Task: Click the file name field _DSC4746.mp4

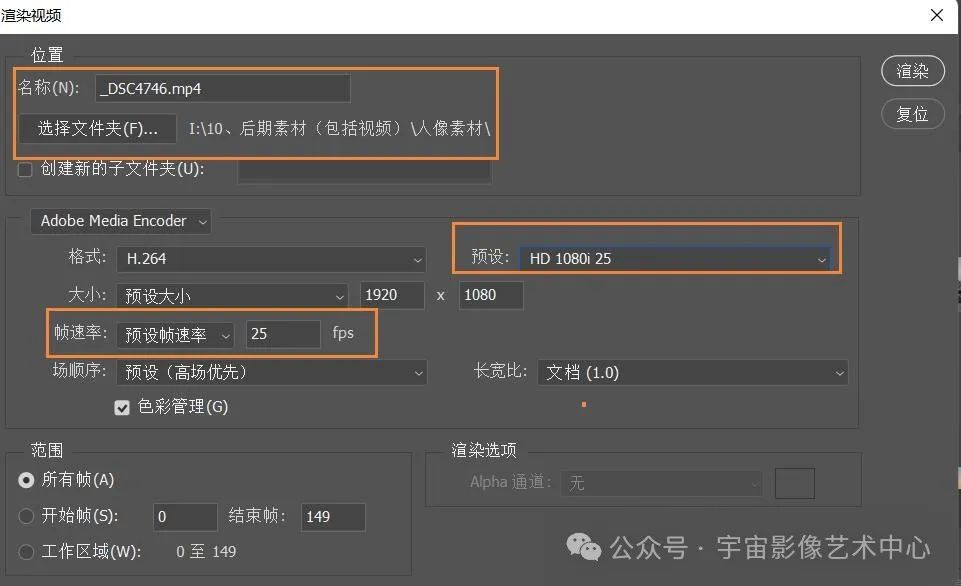Action: [223, 88]
